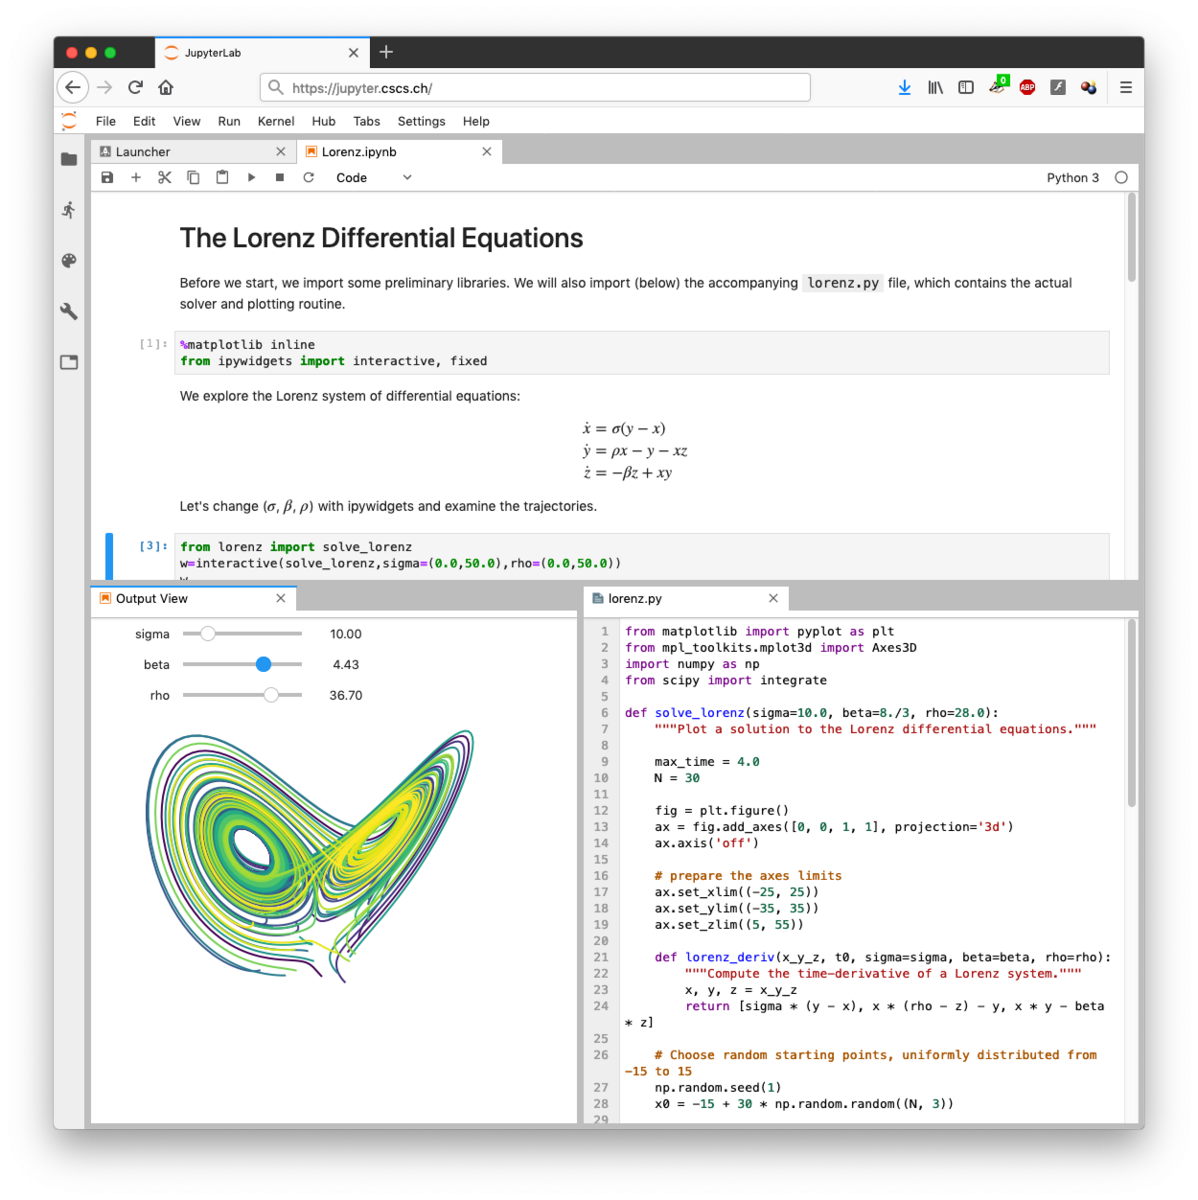Open the Run menu
The height and width of the screenshot is (1200, 1198).
point(229,121)
